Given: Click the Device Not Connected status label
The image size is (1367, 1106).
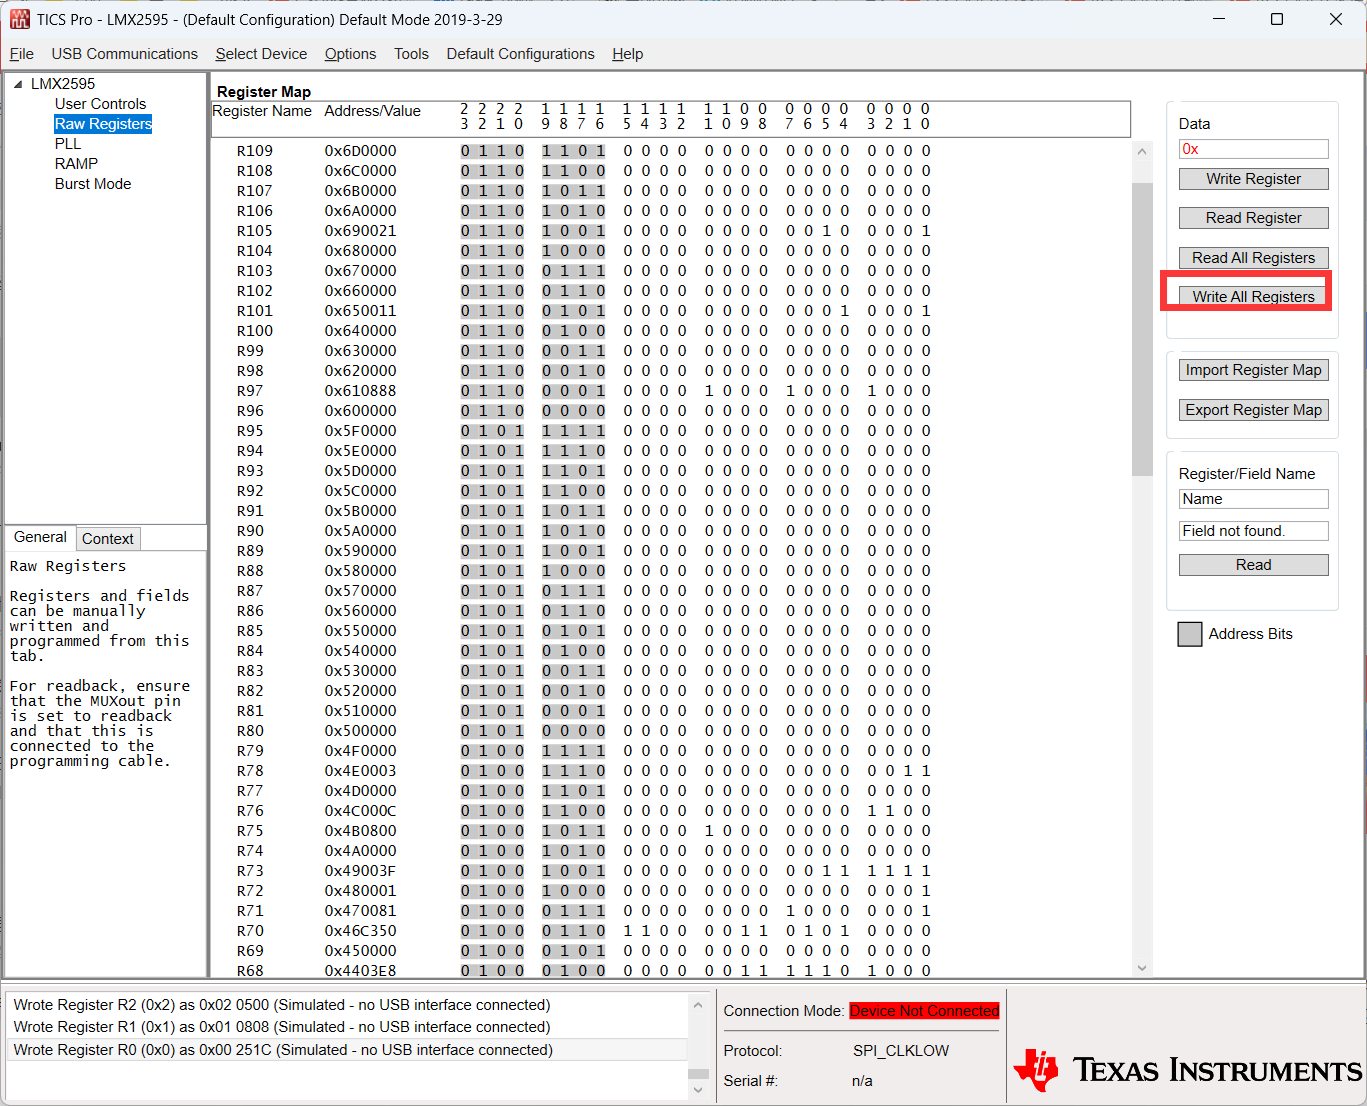Looking at the screenshot, I should click(x=924, y=1011).
